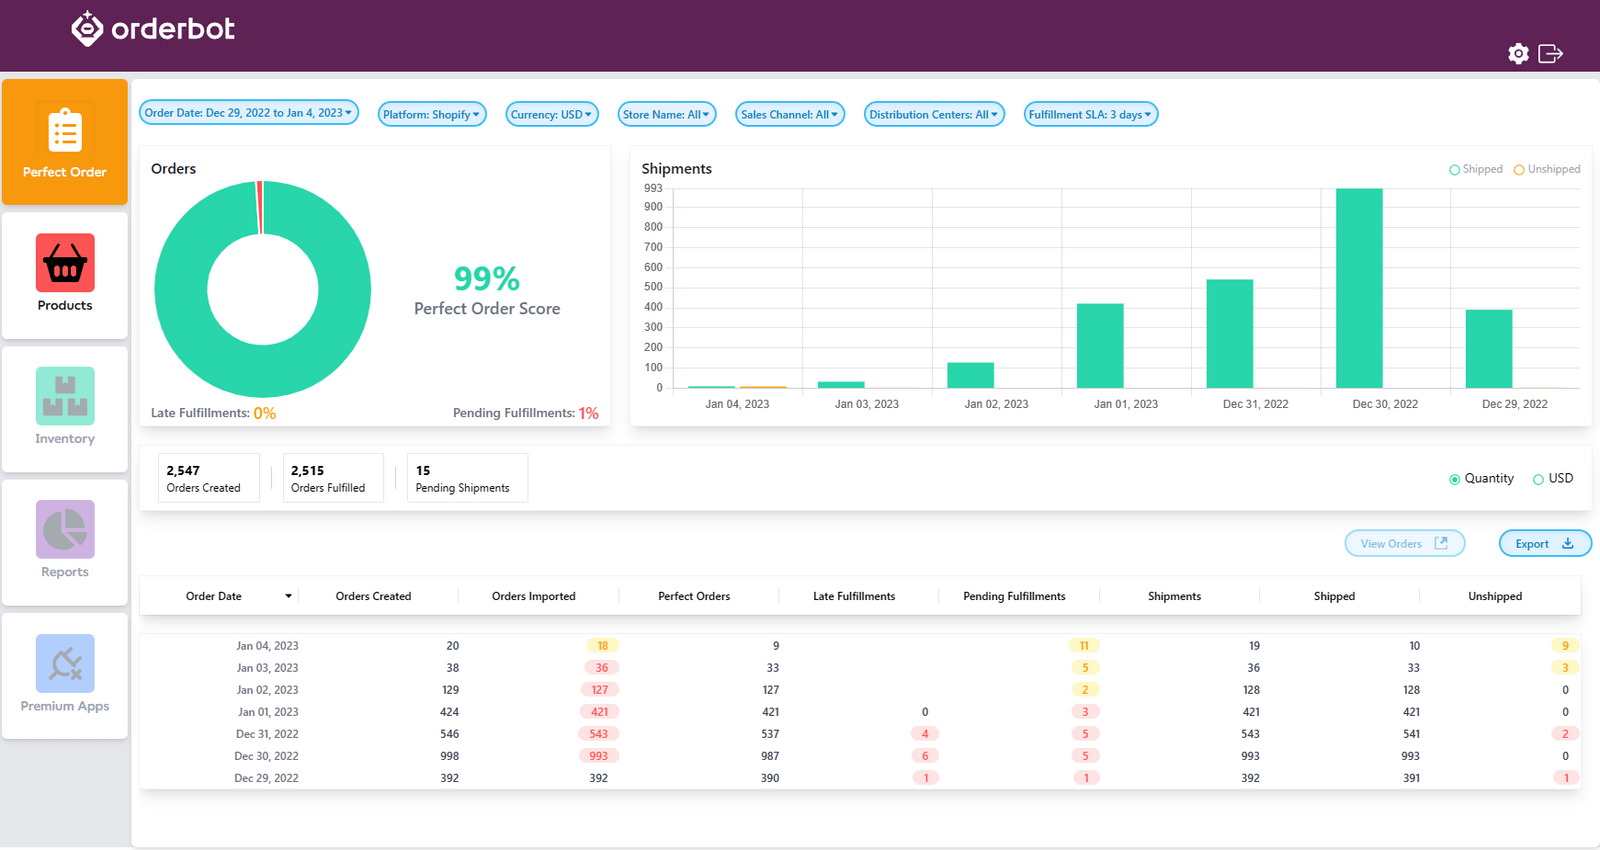
Task: Click the Jan 02, 2023 shipments bar
Action: 970,375
